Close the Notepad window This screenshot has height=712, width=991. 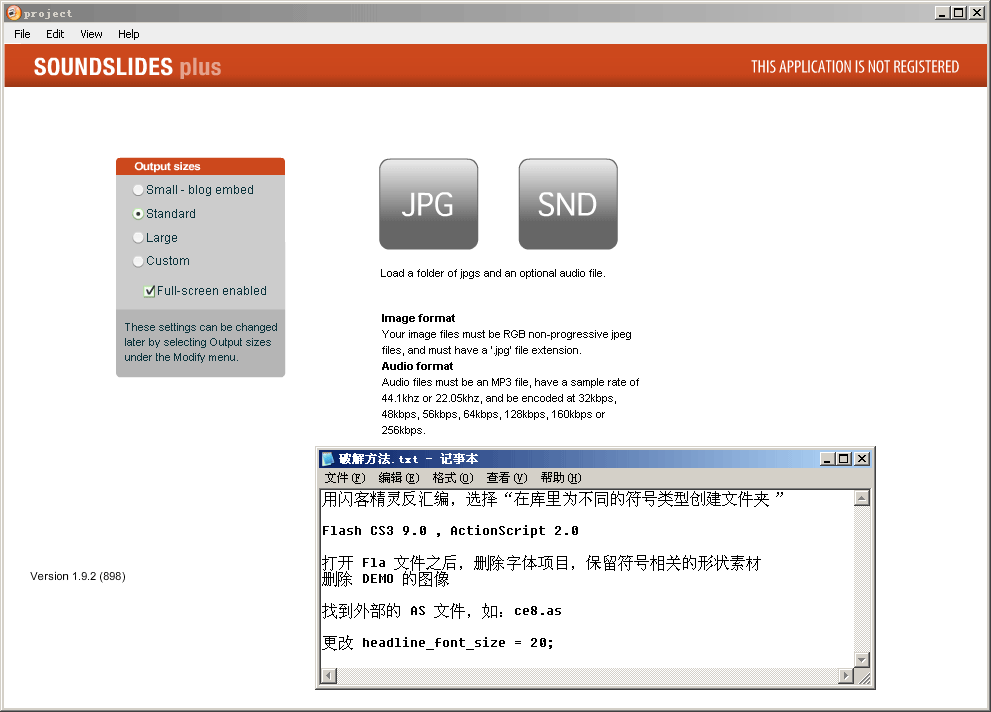tap(861, 459)
